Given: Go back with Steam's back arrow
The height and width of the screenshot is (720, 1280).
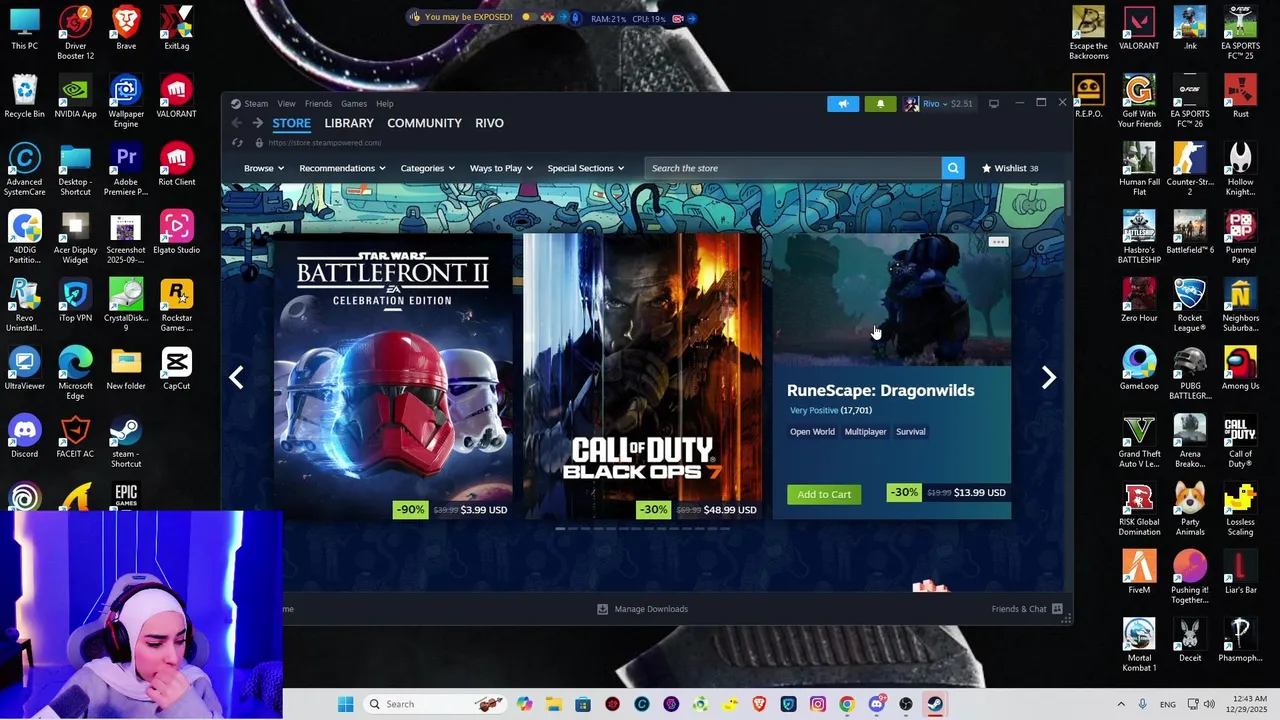Looking at the screenshot, I should pyautogui.click(x=236, y=123).
